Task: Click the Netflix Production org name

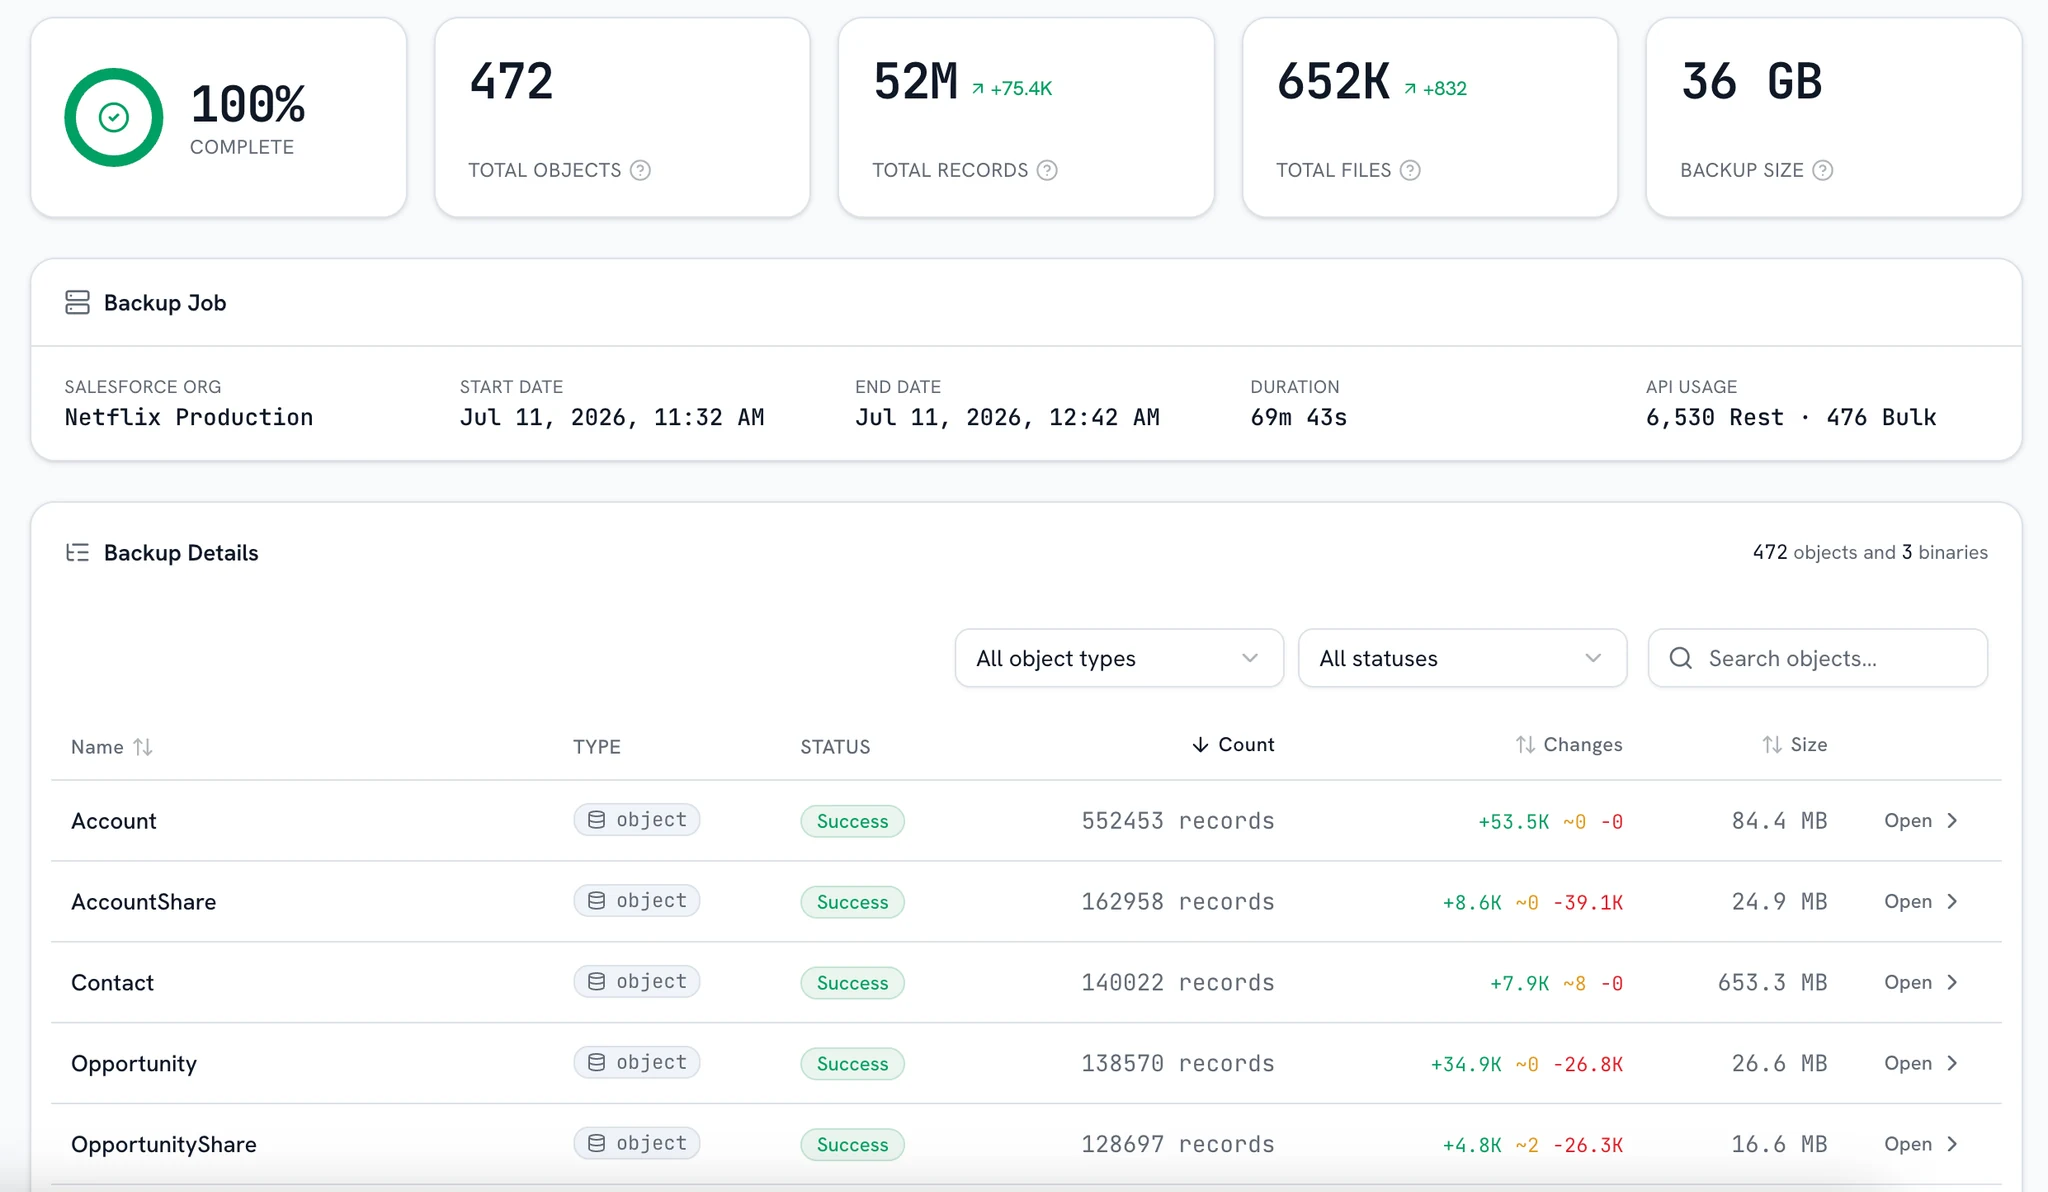Action: point(189,417)
